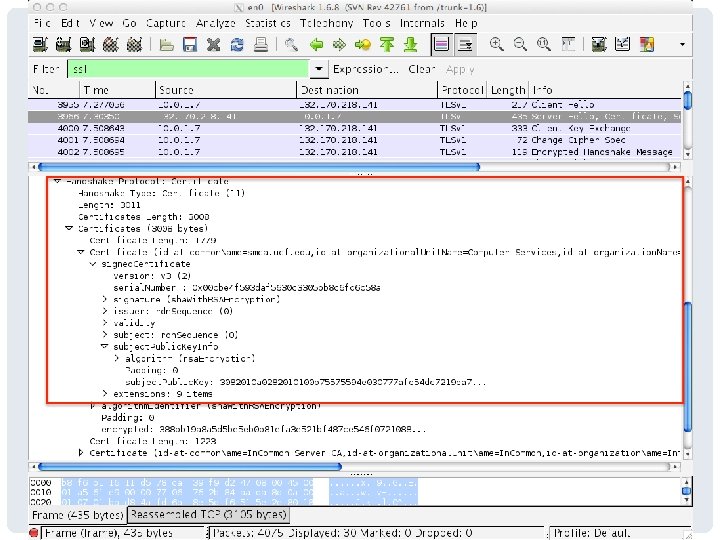The width and height of the screenshot is (720, 540).
Task: Select the subjectPublicKey value line
Action: tap(305, 382)
